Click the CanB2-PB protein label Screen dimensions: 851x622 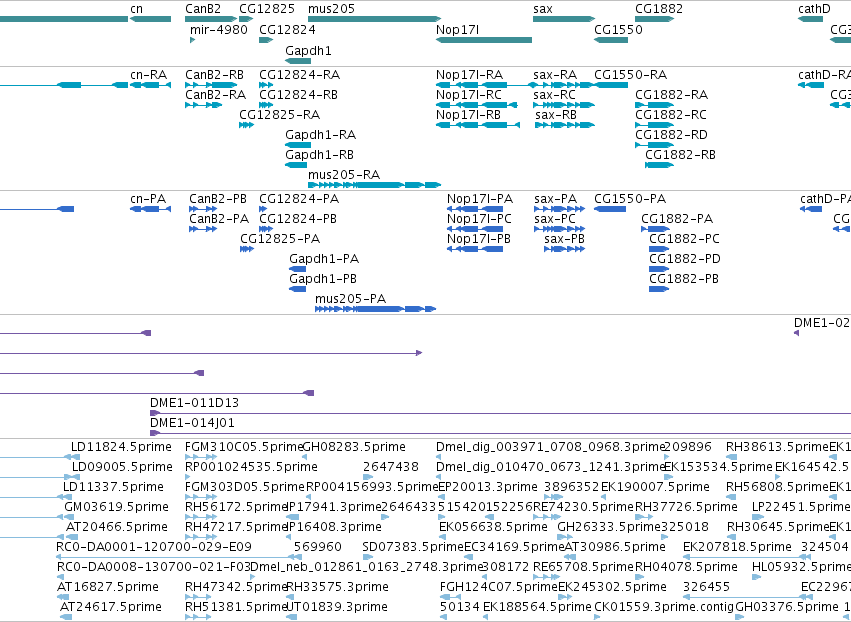tap(218, 199)
